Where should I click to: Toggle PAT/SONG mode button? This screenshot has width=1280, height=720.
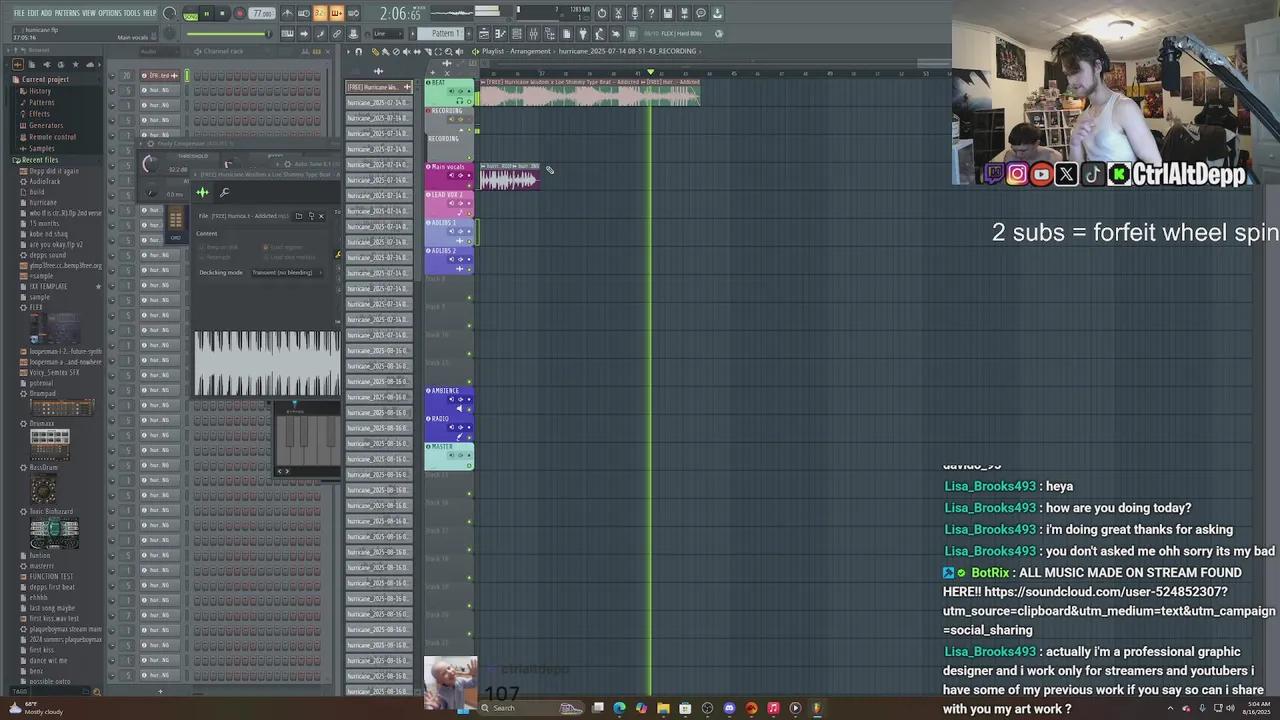coord(191,14)
